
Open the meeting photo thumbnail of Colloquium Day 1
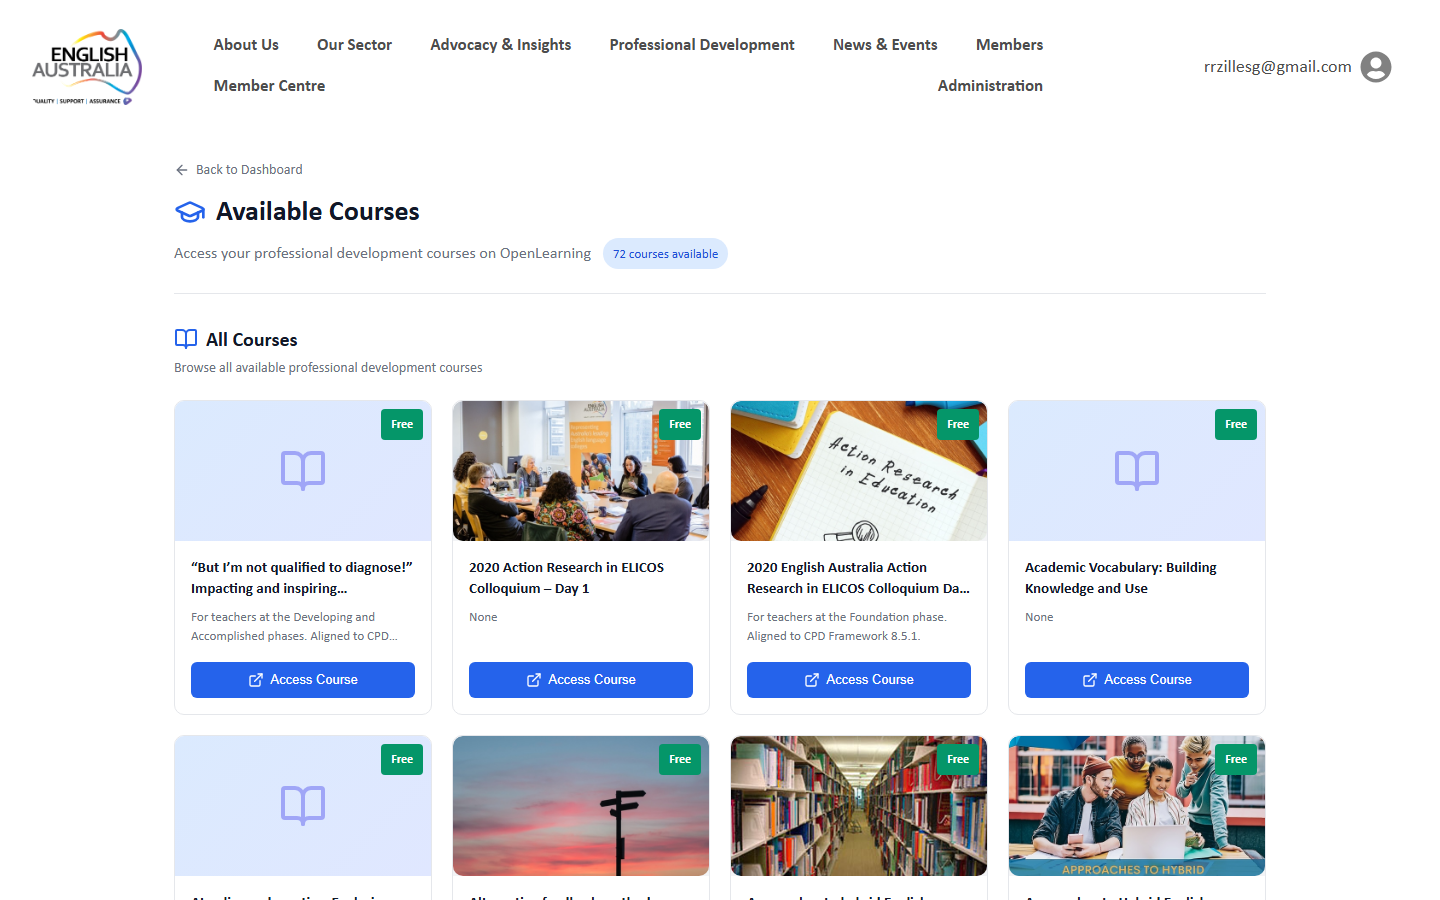coord(581,471)
